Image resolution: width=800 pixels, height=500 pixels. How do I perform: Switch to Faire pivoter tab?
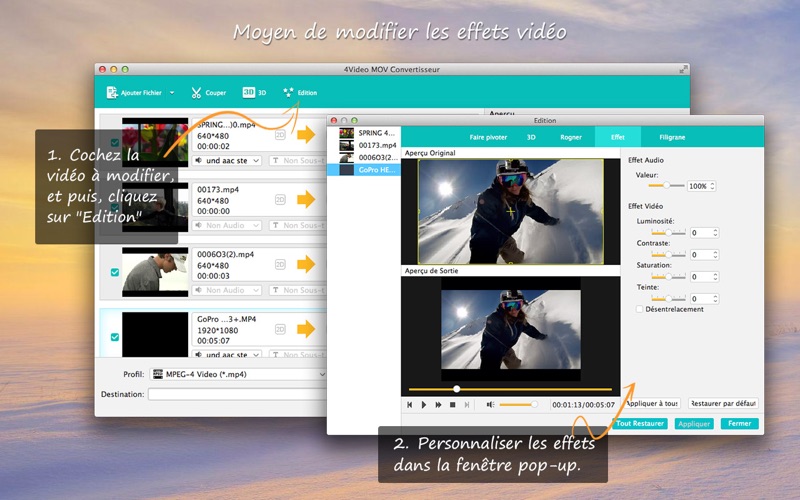point(488,137)
